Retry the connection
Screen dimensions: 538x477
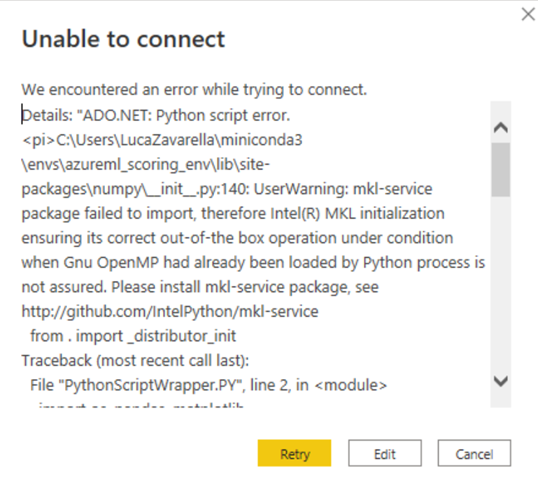click(294, 453)
